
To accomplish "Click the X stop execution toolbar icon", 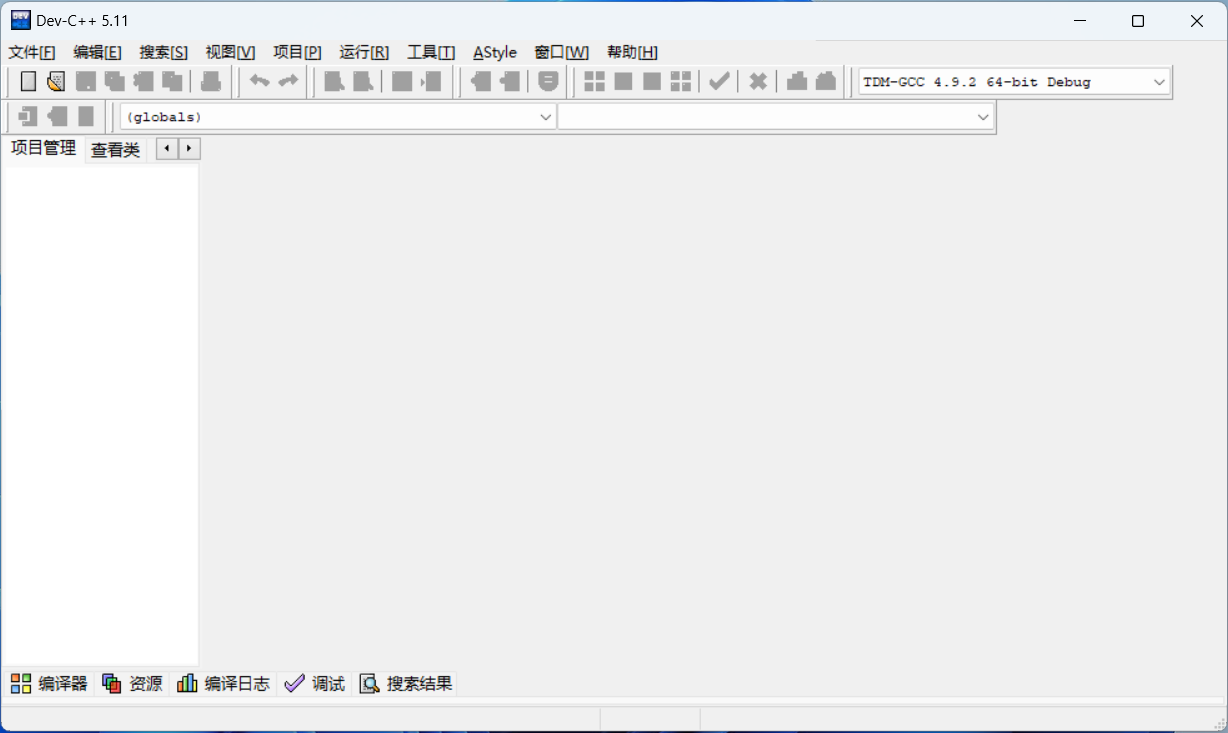I will [x=758, y=82].
